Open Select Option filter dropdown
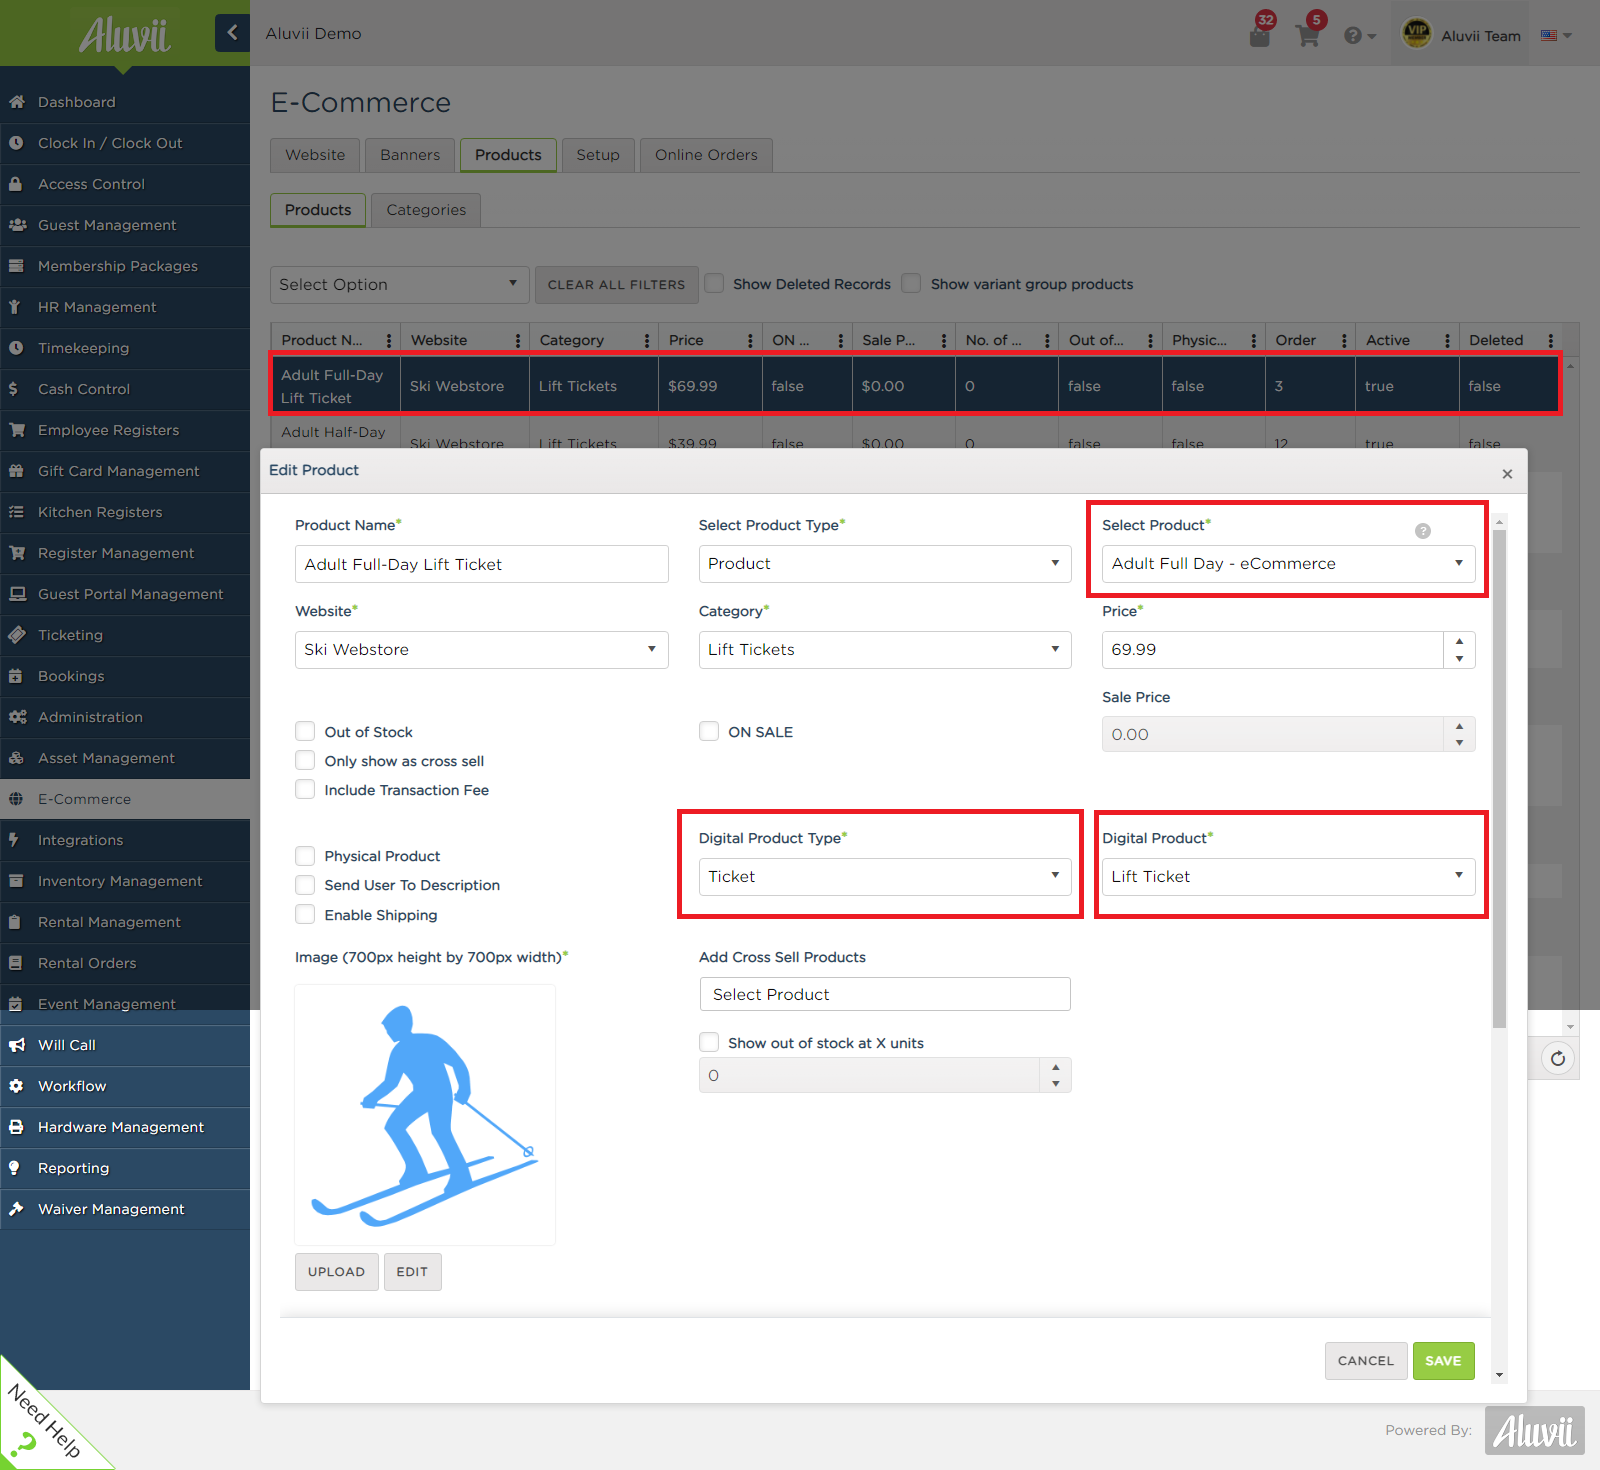The height and width of the screenshot is (1470, 1600). pyautogui.click(x=399, y=285)
